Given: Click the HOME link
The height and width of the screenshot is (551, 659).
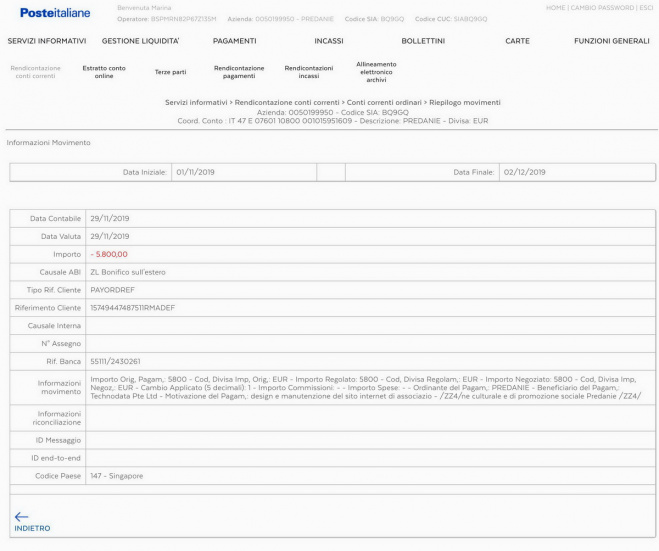Looking at the screenshot, I should pyautogui.click(x=555, y=8).
